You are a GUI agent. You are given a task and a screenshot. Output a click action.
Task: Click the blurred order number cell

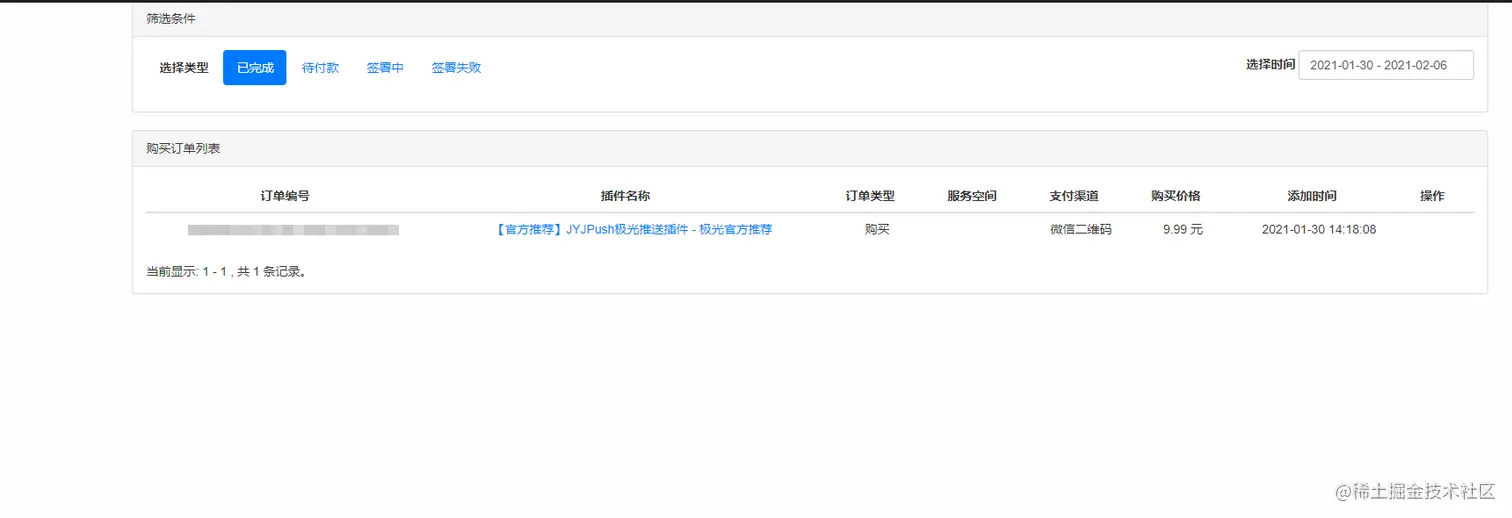(293, 230)
